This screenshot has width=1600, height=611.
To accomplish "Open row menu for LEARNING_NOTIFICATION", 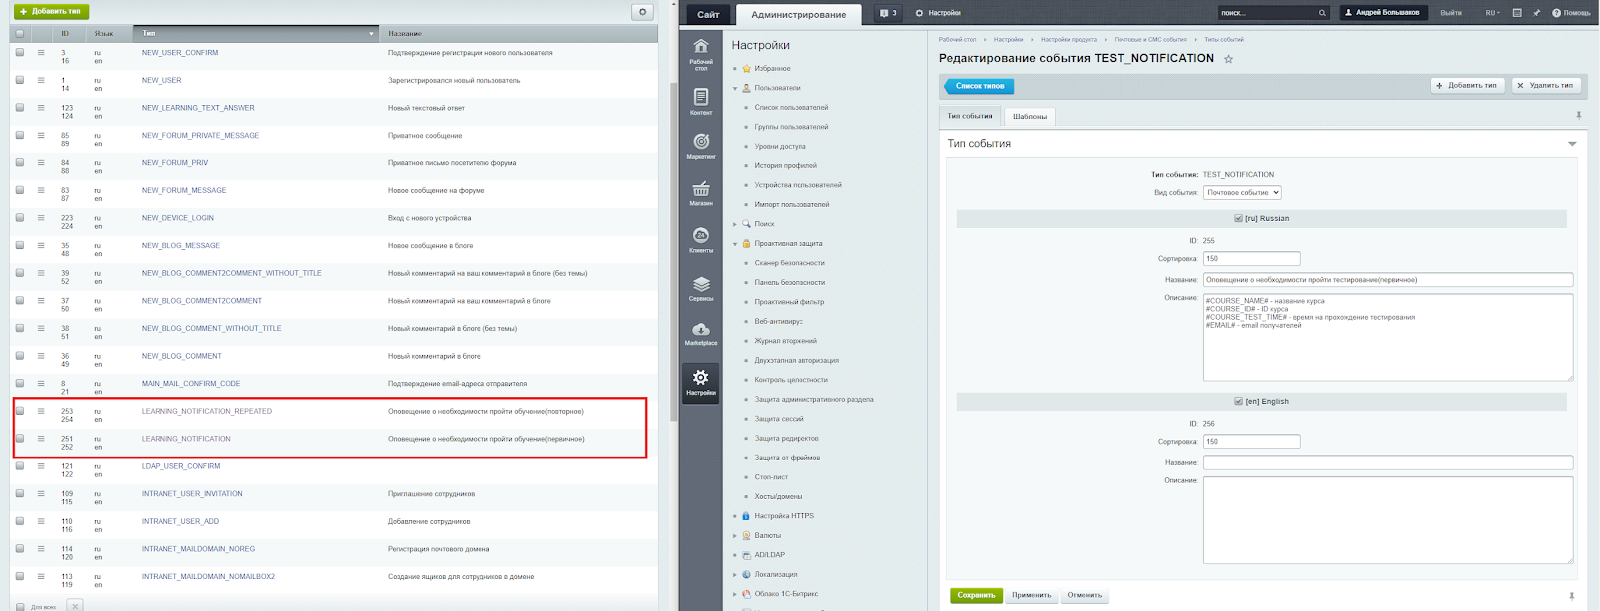I will click(41, 438).
